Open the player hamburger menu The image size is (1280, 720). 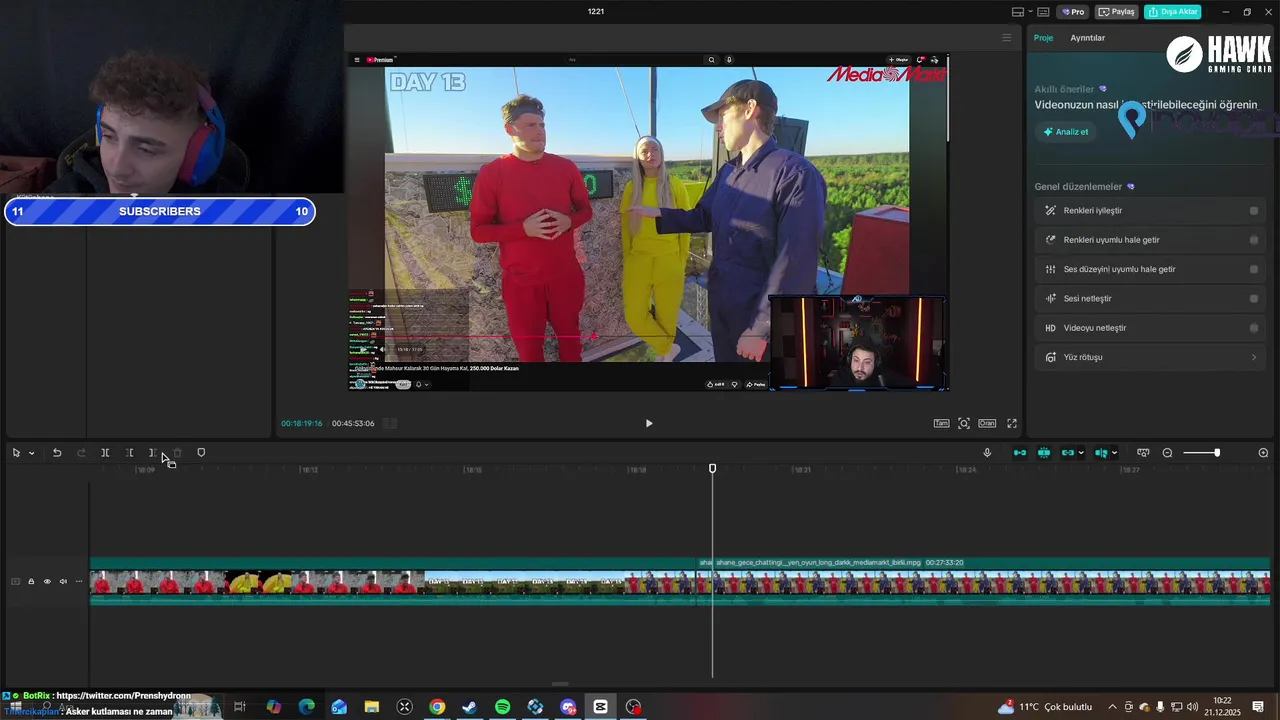[1007, 38]
